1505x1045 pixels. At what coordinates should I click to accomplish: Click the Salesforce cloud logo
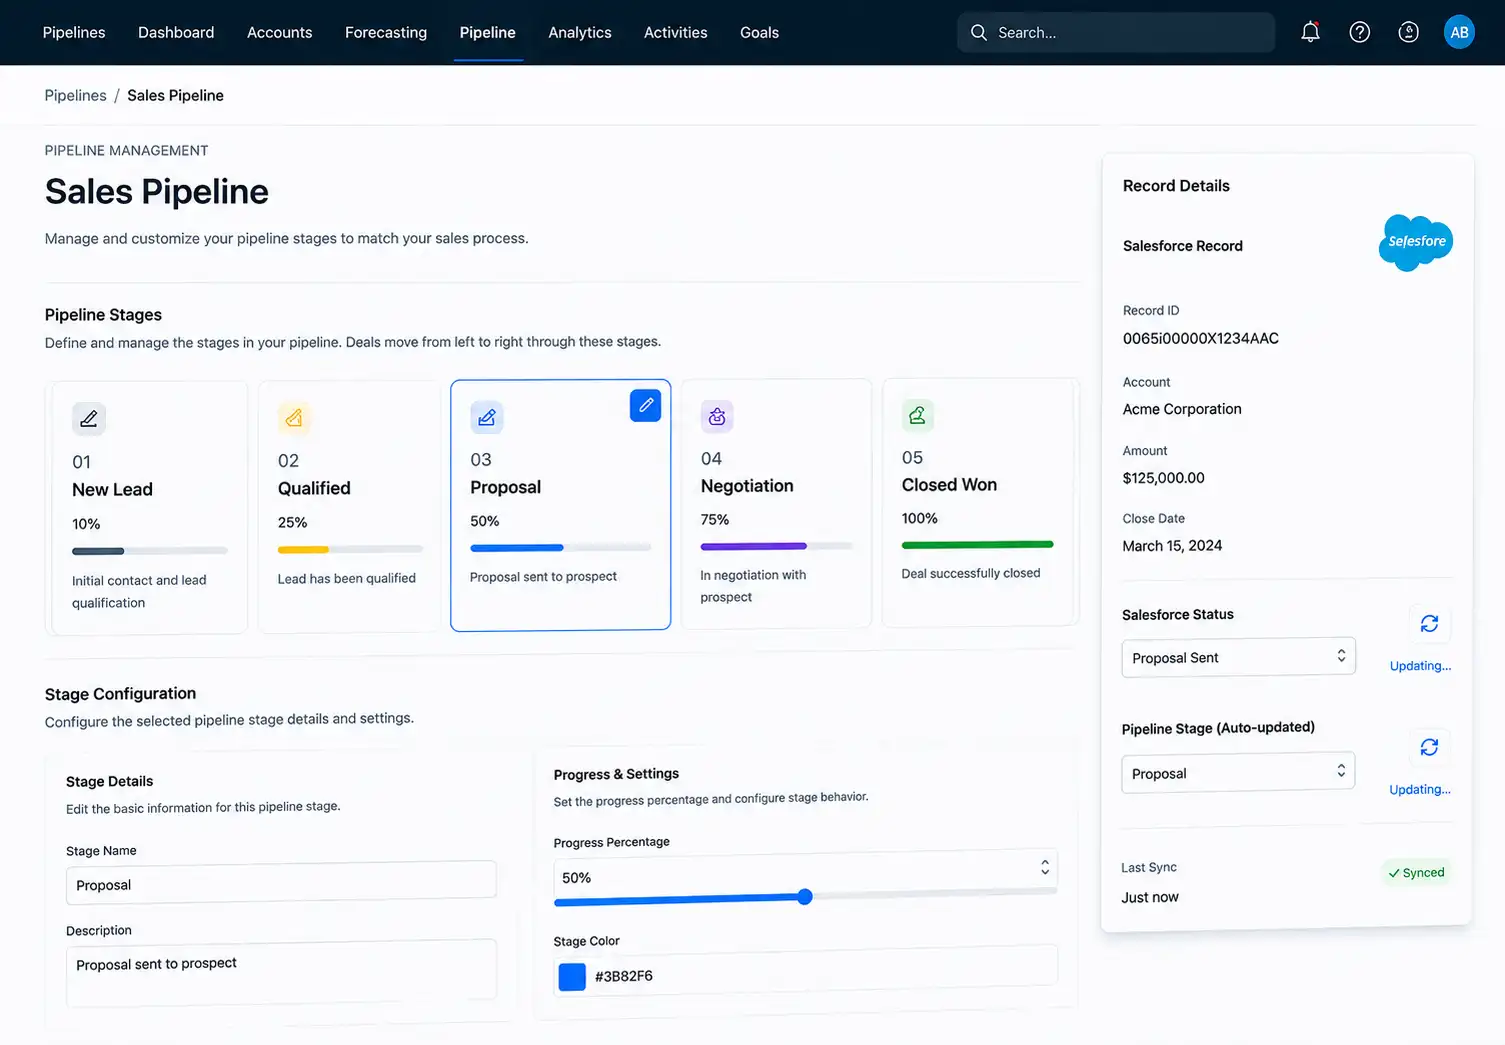[1415, 242]
